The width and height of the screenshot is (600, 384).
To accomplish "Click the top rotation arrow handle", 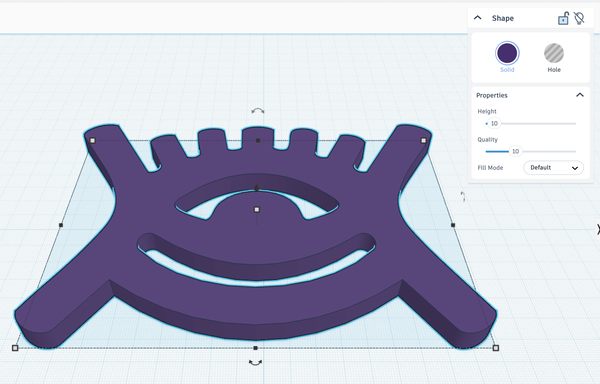I will [x=258, y=111].
